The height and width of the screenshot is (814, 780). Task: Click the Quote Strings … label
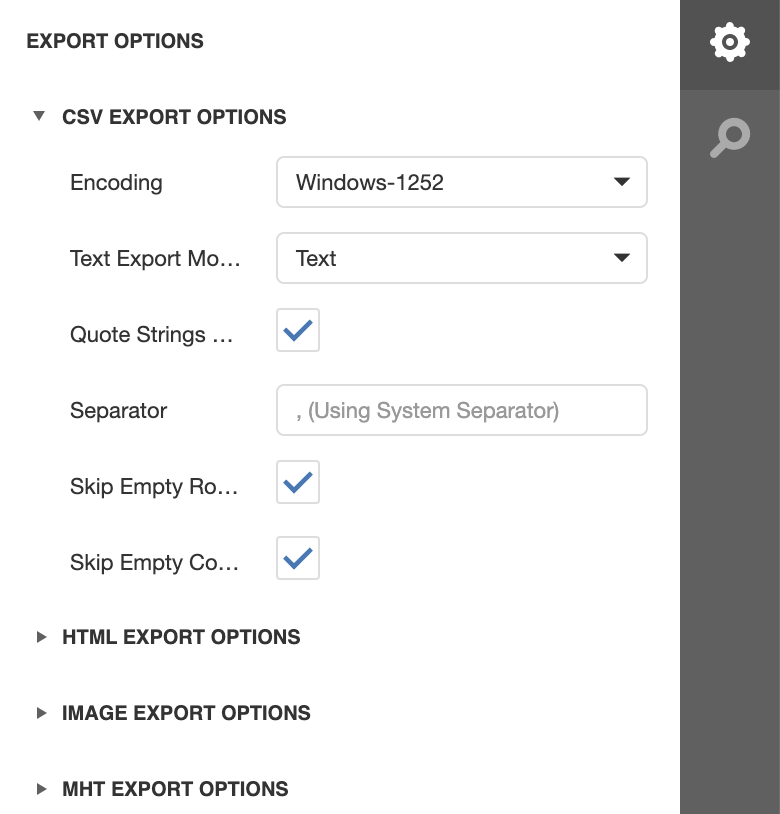pos(152,335)
